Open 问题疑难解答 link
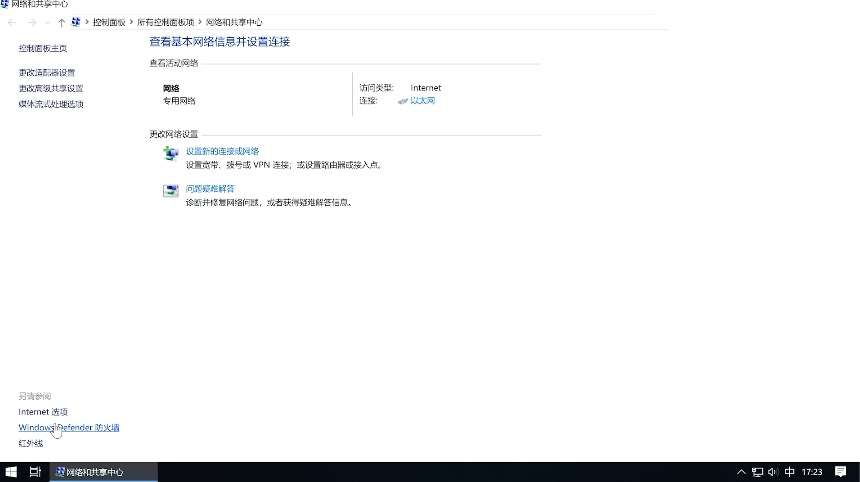 click(210, 189)
